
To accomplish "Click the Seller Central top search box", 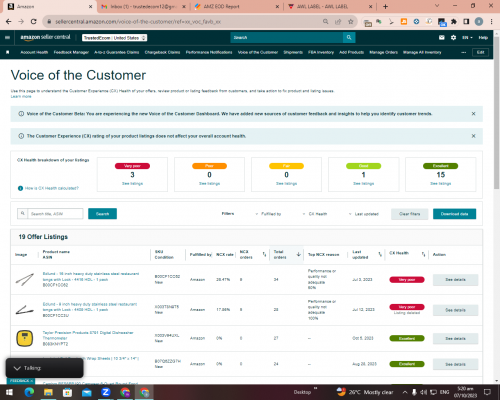I will (x=287, y=38).
